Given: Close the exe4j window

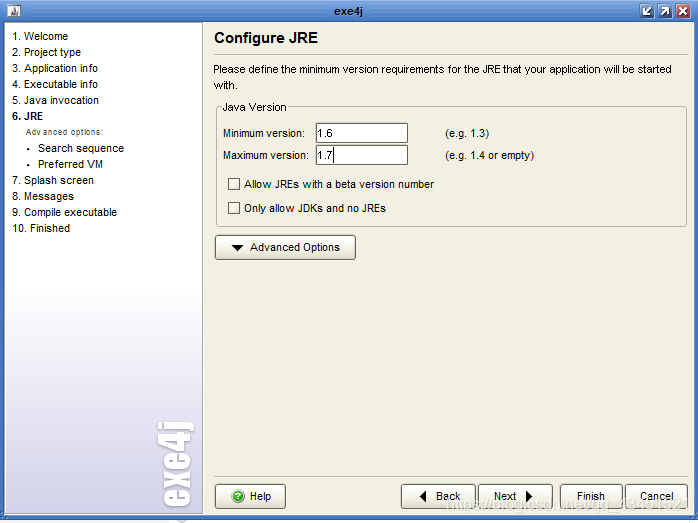Looking at the screenshot, I should pos(683,11).
